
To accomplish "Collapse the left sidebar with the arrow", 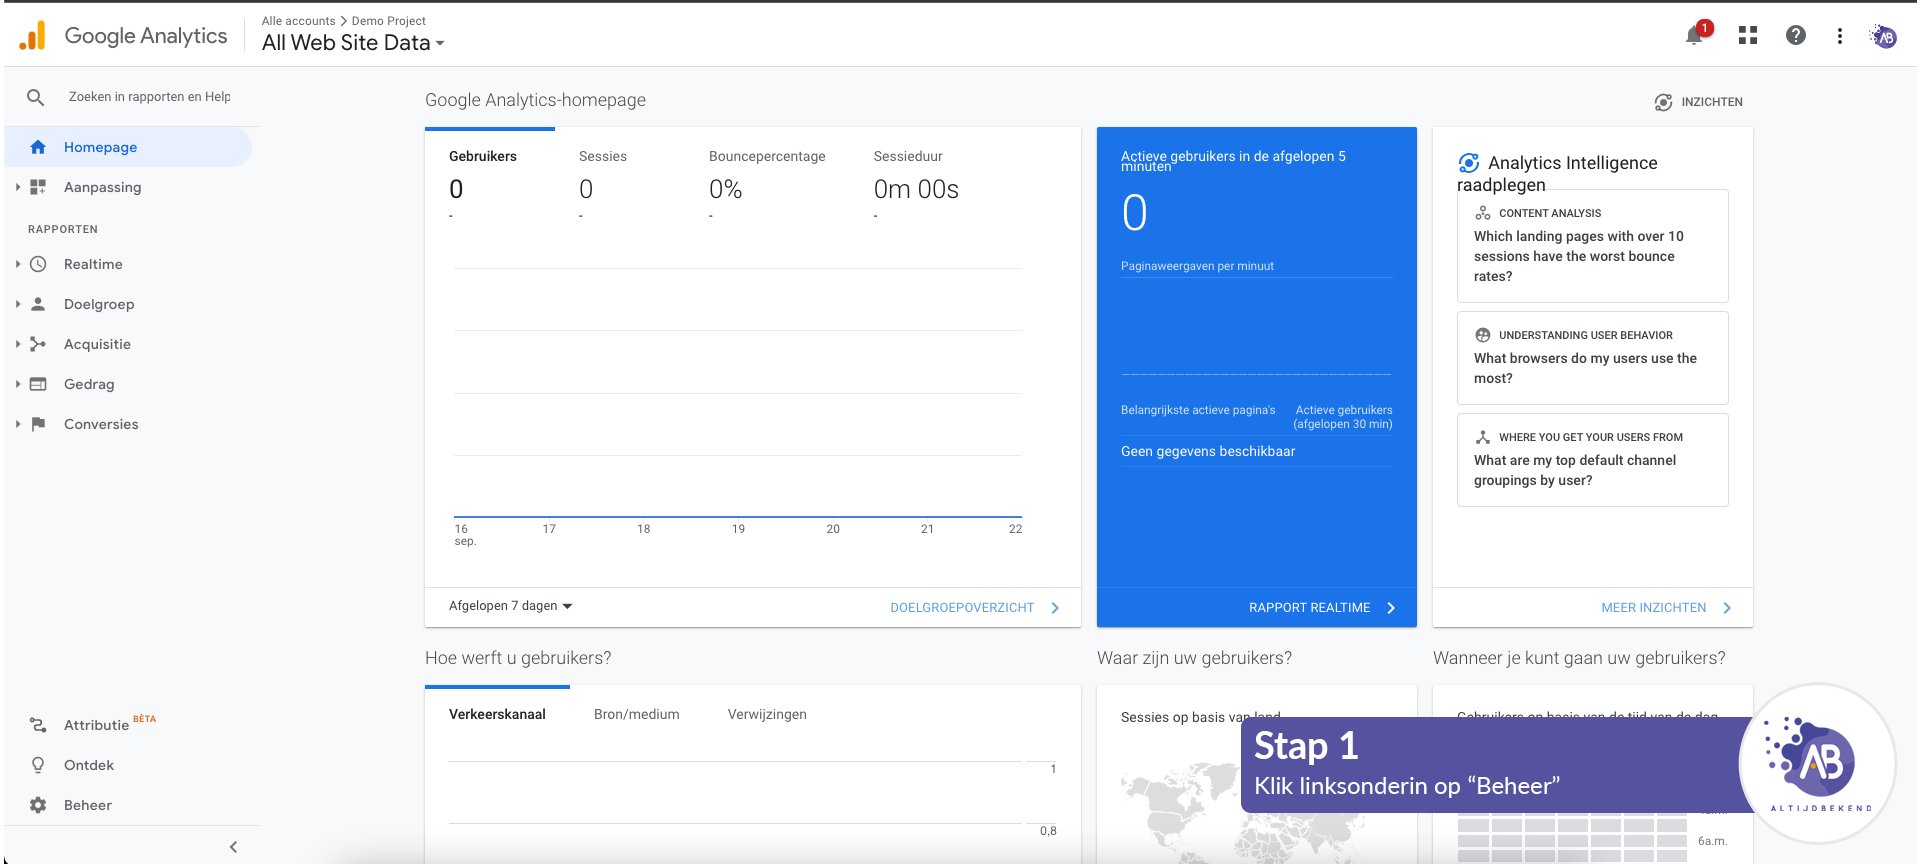I will [233, 847].
